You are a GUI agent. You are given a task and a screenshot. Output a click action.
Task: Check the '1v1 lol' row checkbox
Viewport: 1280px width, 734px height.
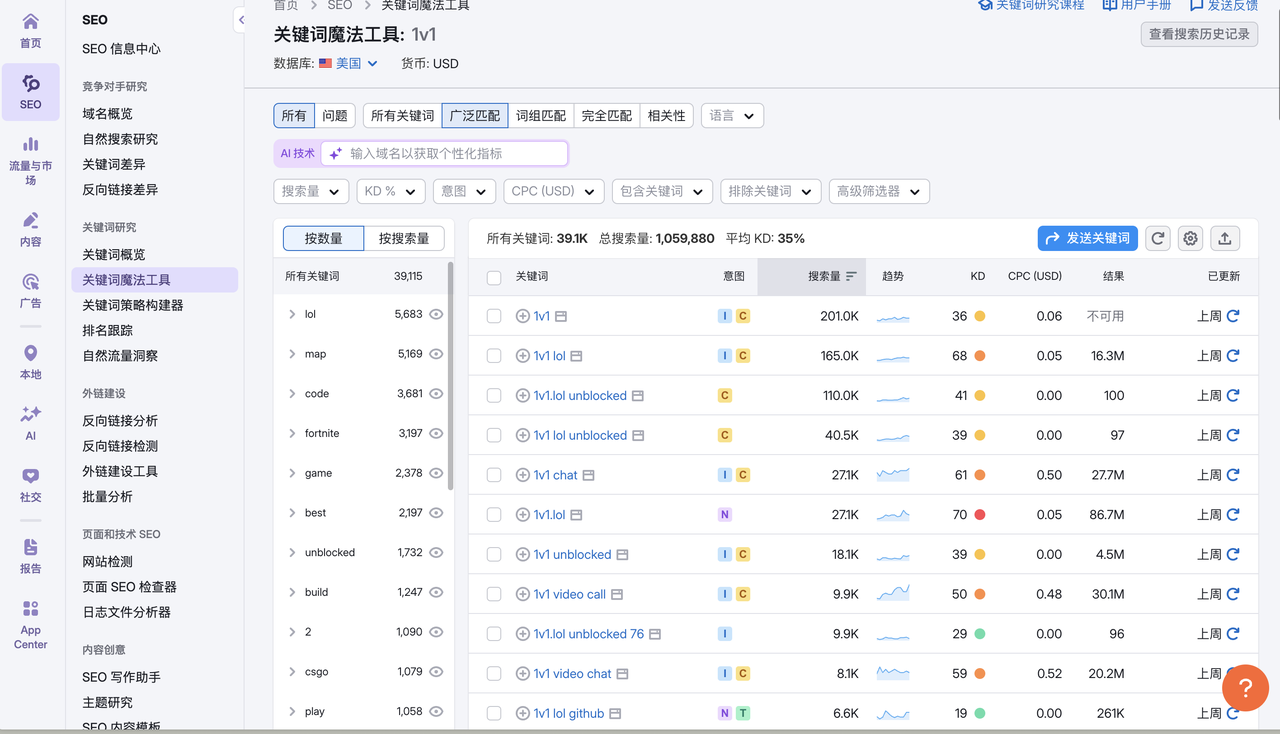tap(494, 356)
